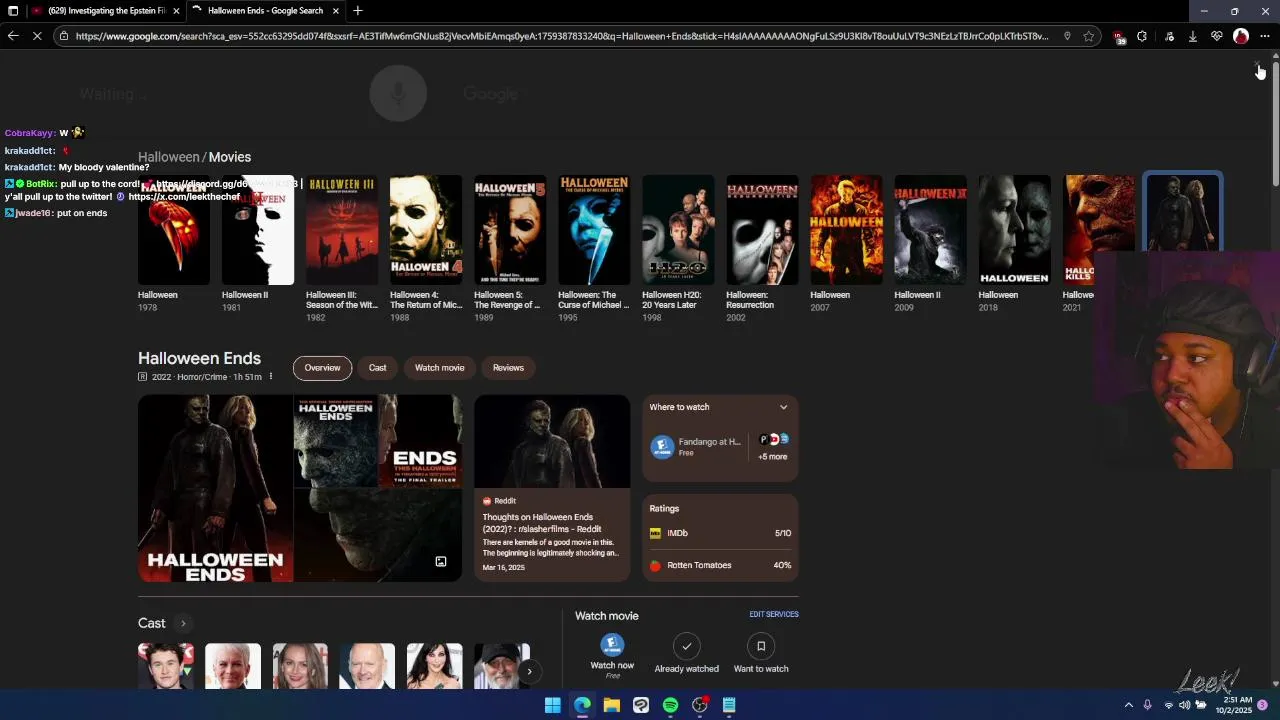Screen dimensions: 1280x720
Task: Open the large Halloween Ends poster image
Action: tap(215, 488)
